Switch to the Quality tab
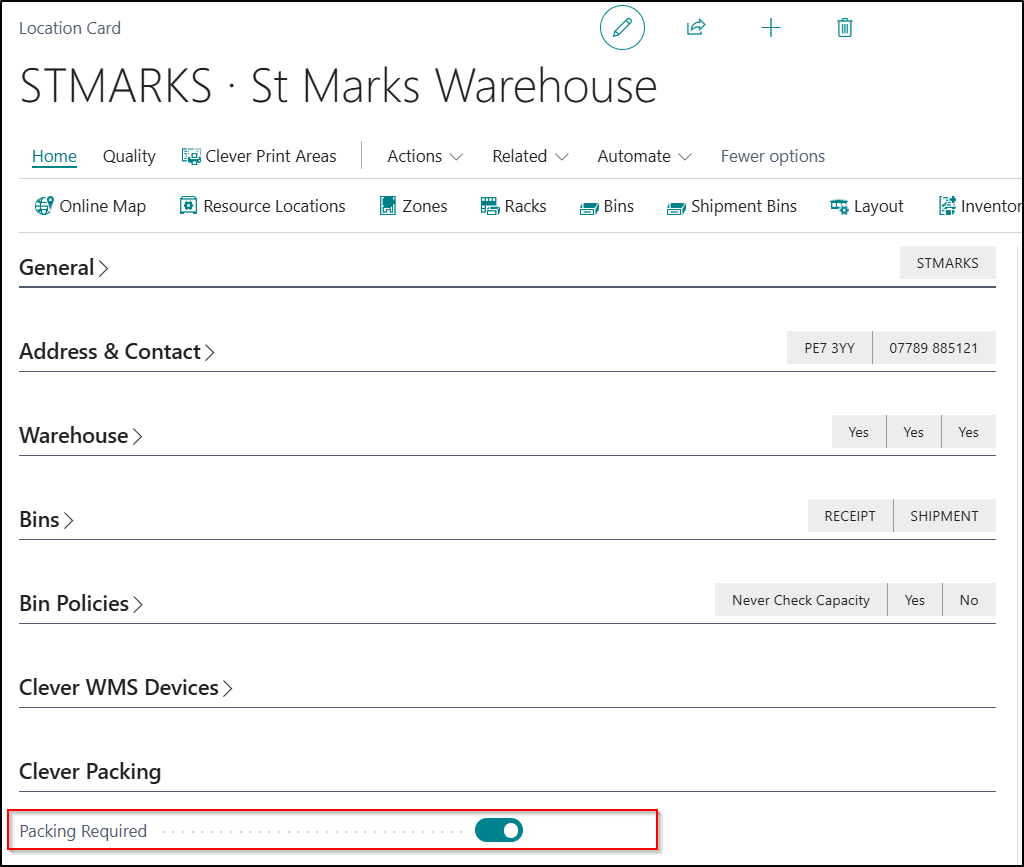The image size is (1024, 867). click(129, 156)
